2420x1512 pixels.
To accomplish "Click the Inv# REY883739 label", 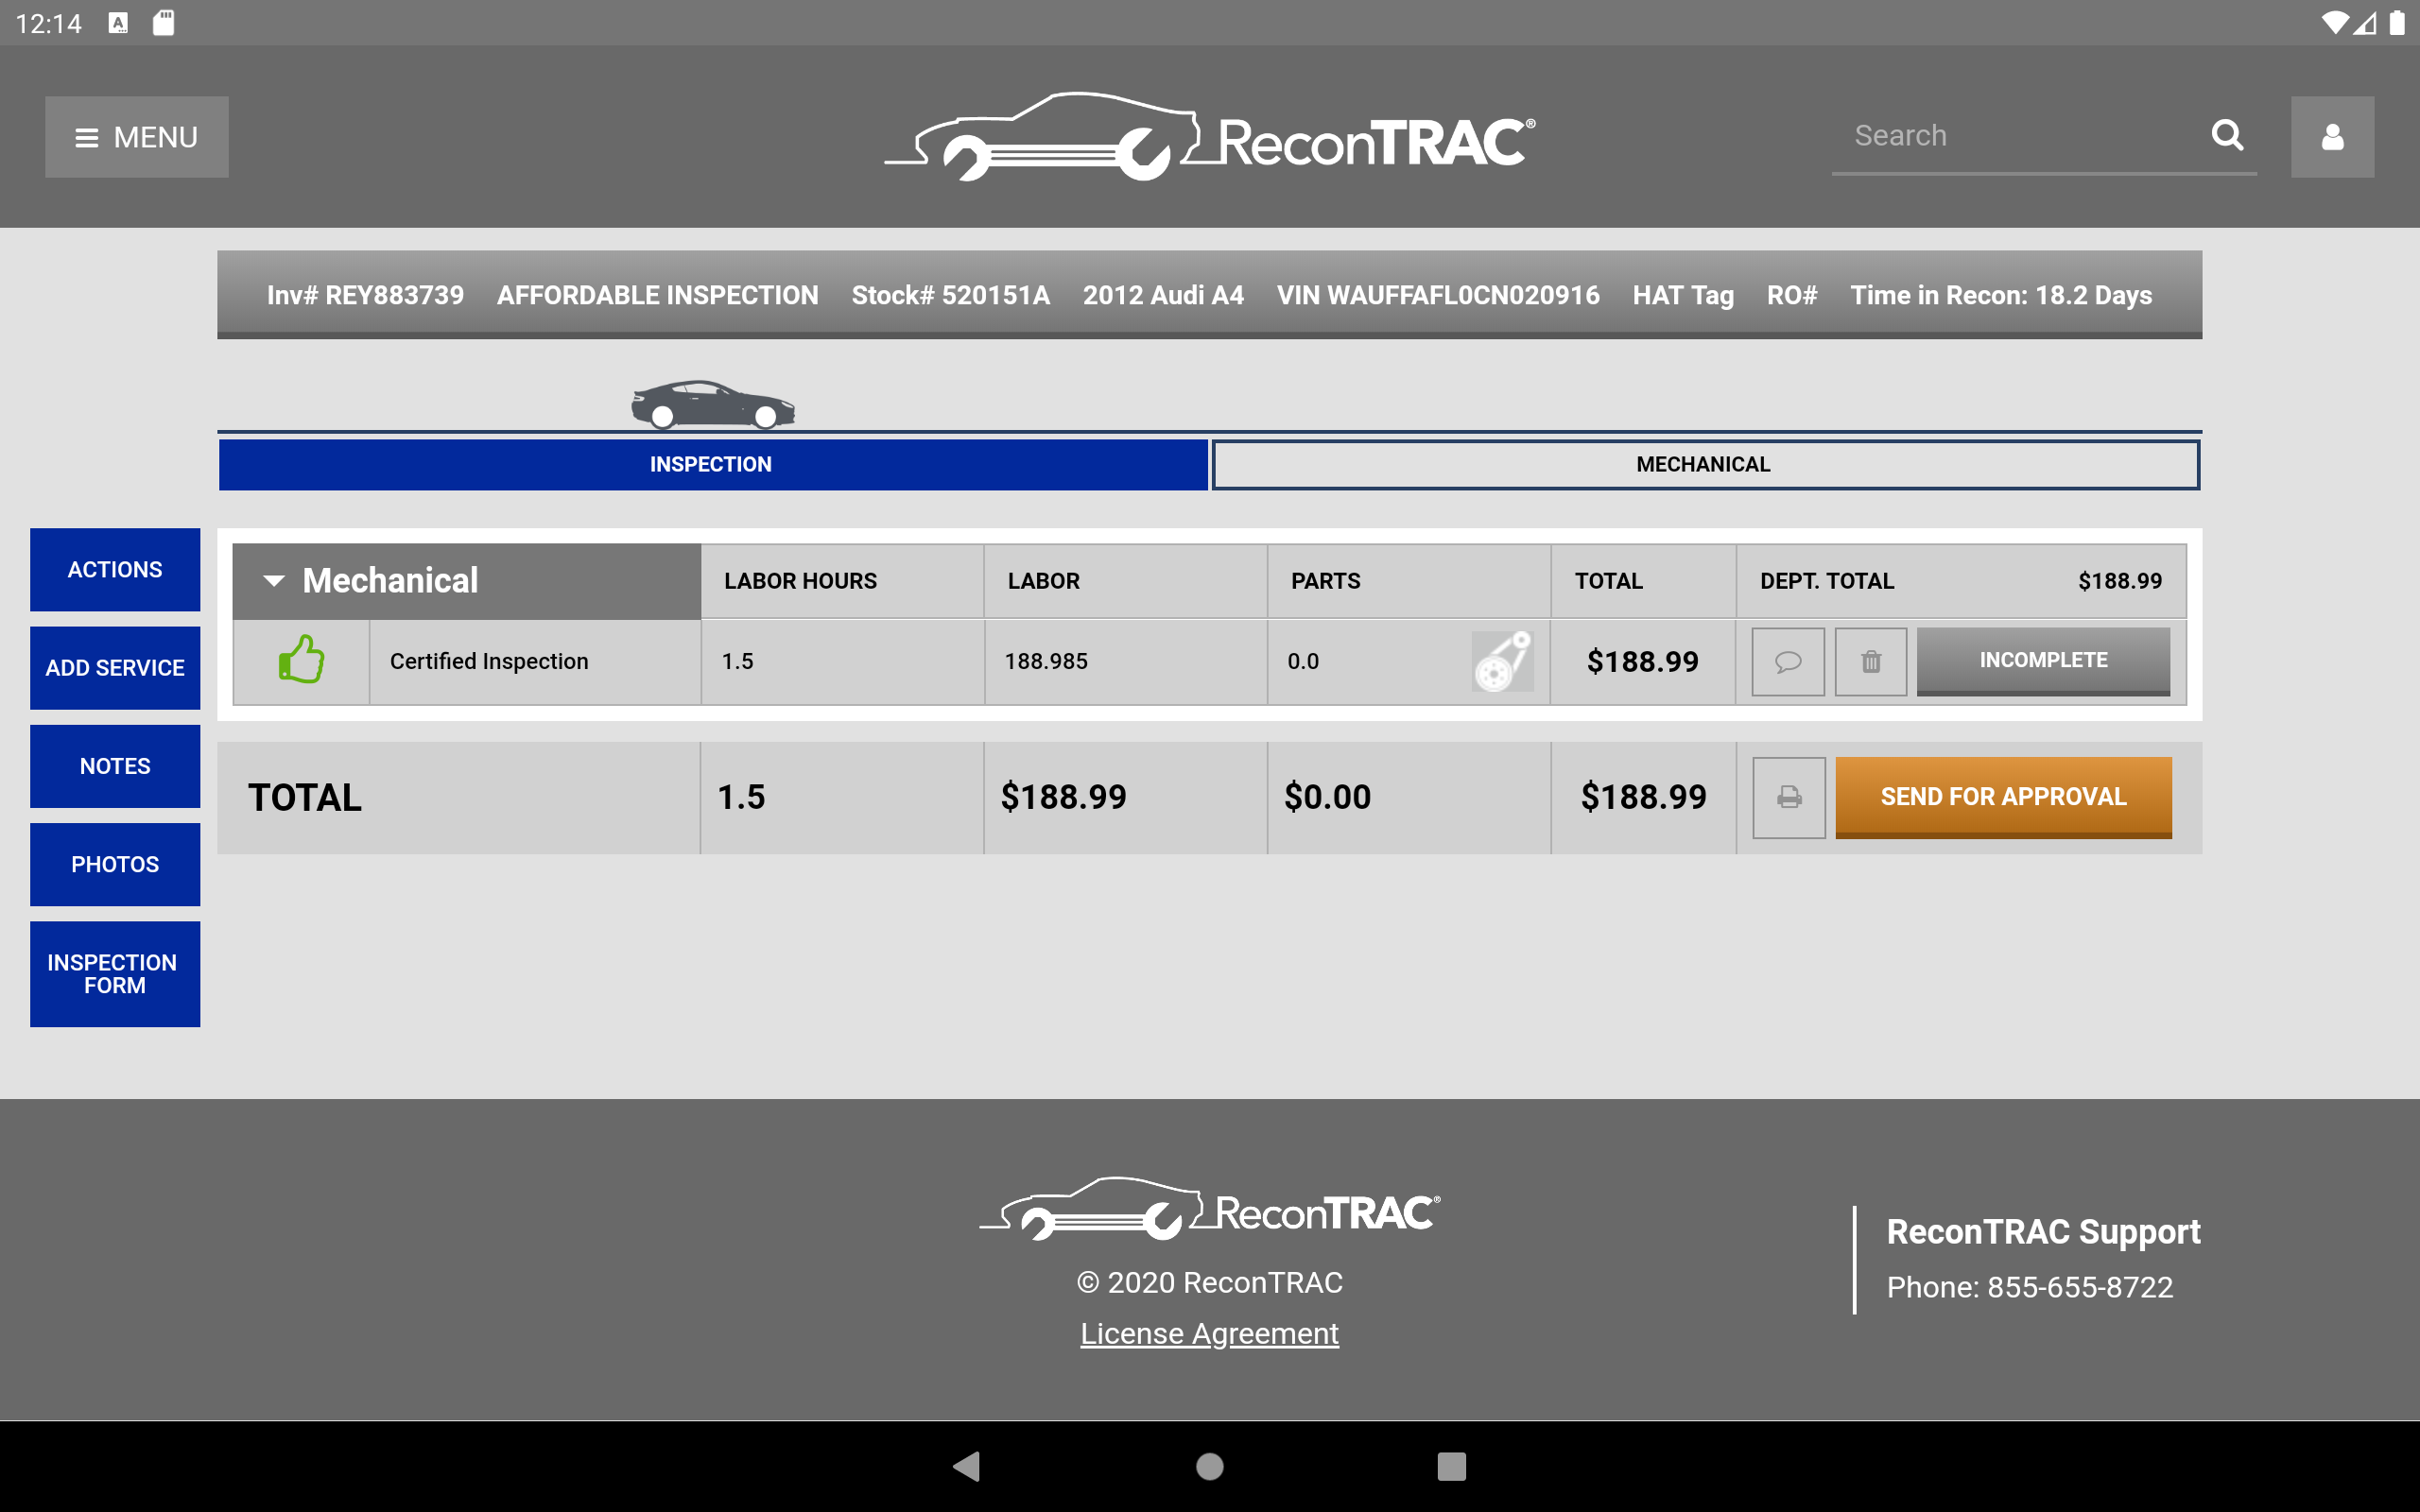I will pos(365,295).
